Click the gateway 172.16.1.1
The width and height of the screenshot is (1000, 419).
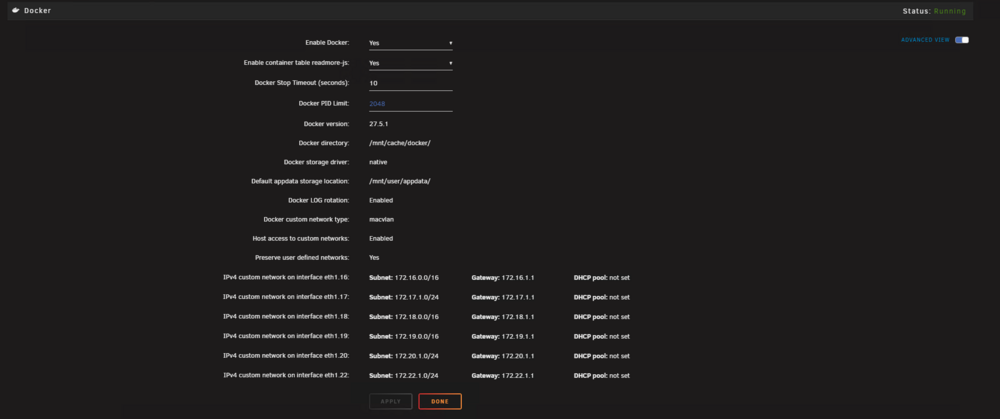[x=518, y=278]
